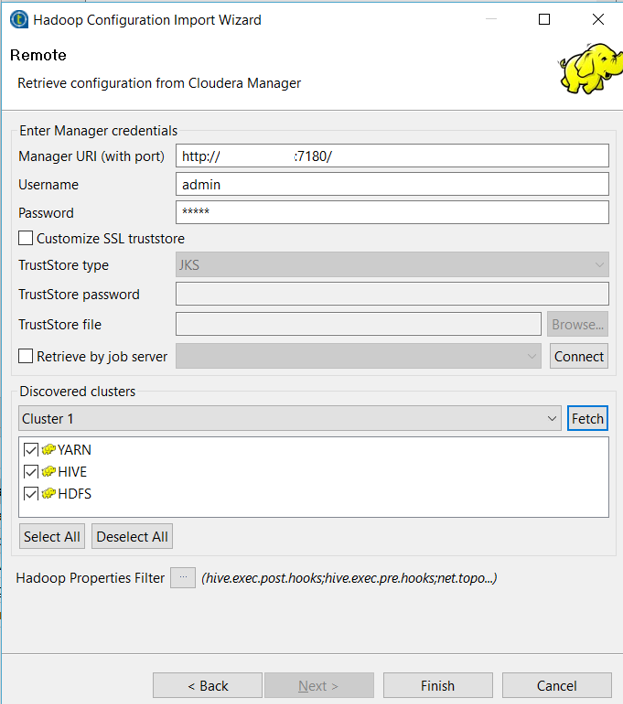Open the Hadoop Properties Filter ellipsis button
This screenshot has width=623, height=704.
(x=183, y=577)
